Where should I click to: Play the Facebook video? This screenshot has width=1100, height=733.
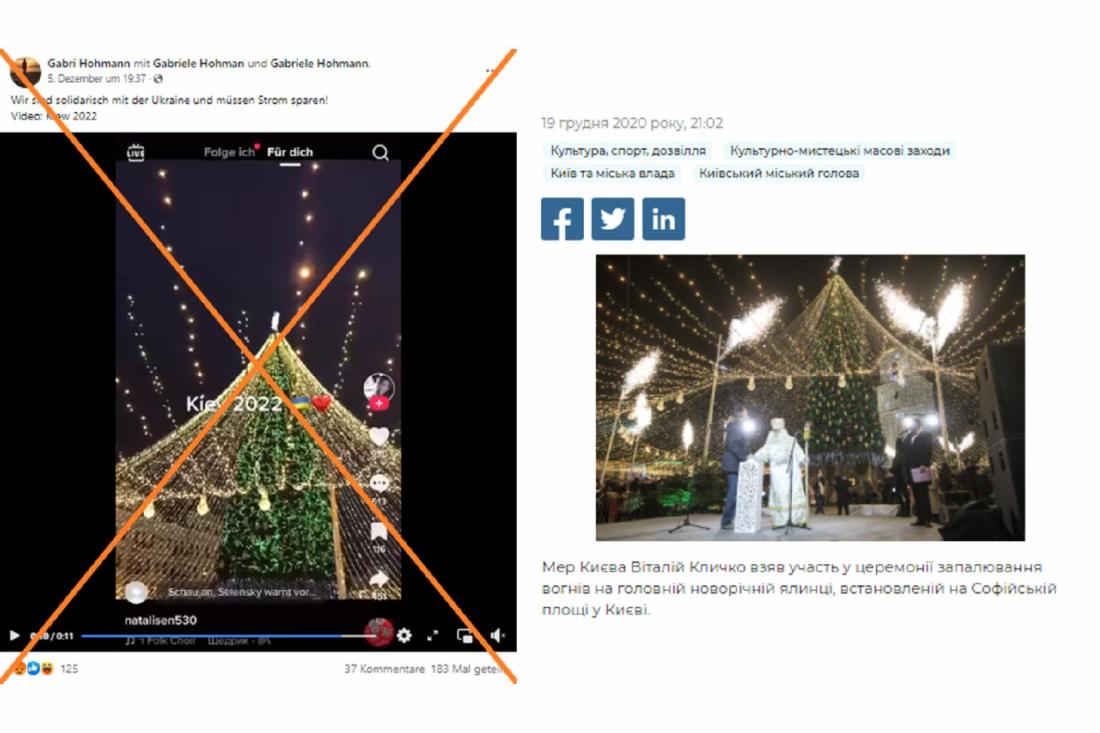pos(14,636)
